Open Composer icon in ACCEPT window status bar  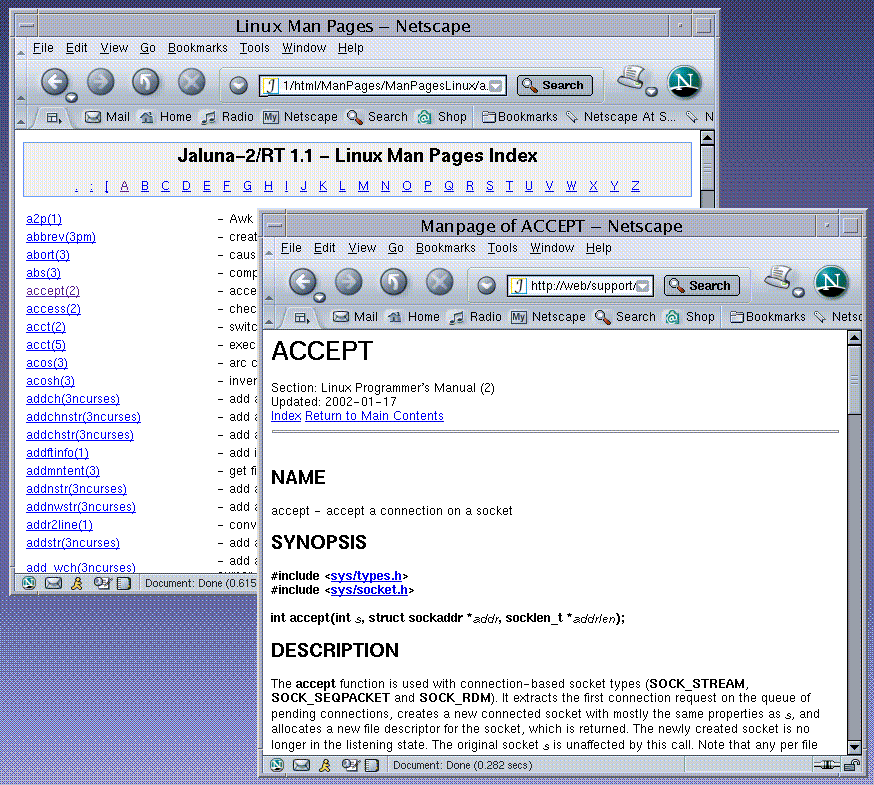[350, 765]
